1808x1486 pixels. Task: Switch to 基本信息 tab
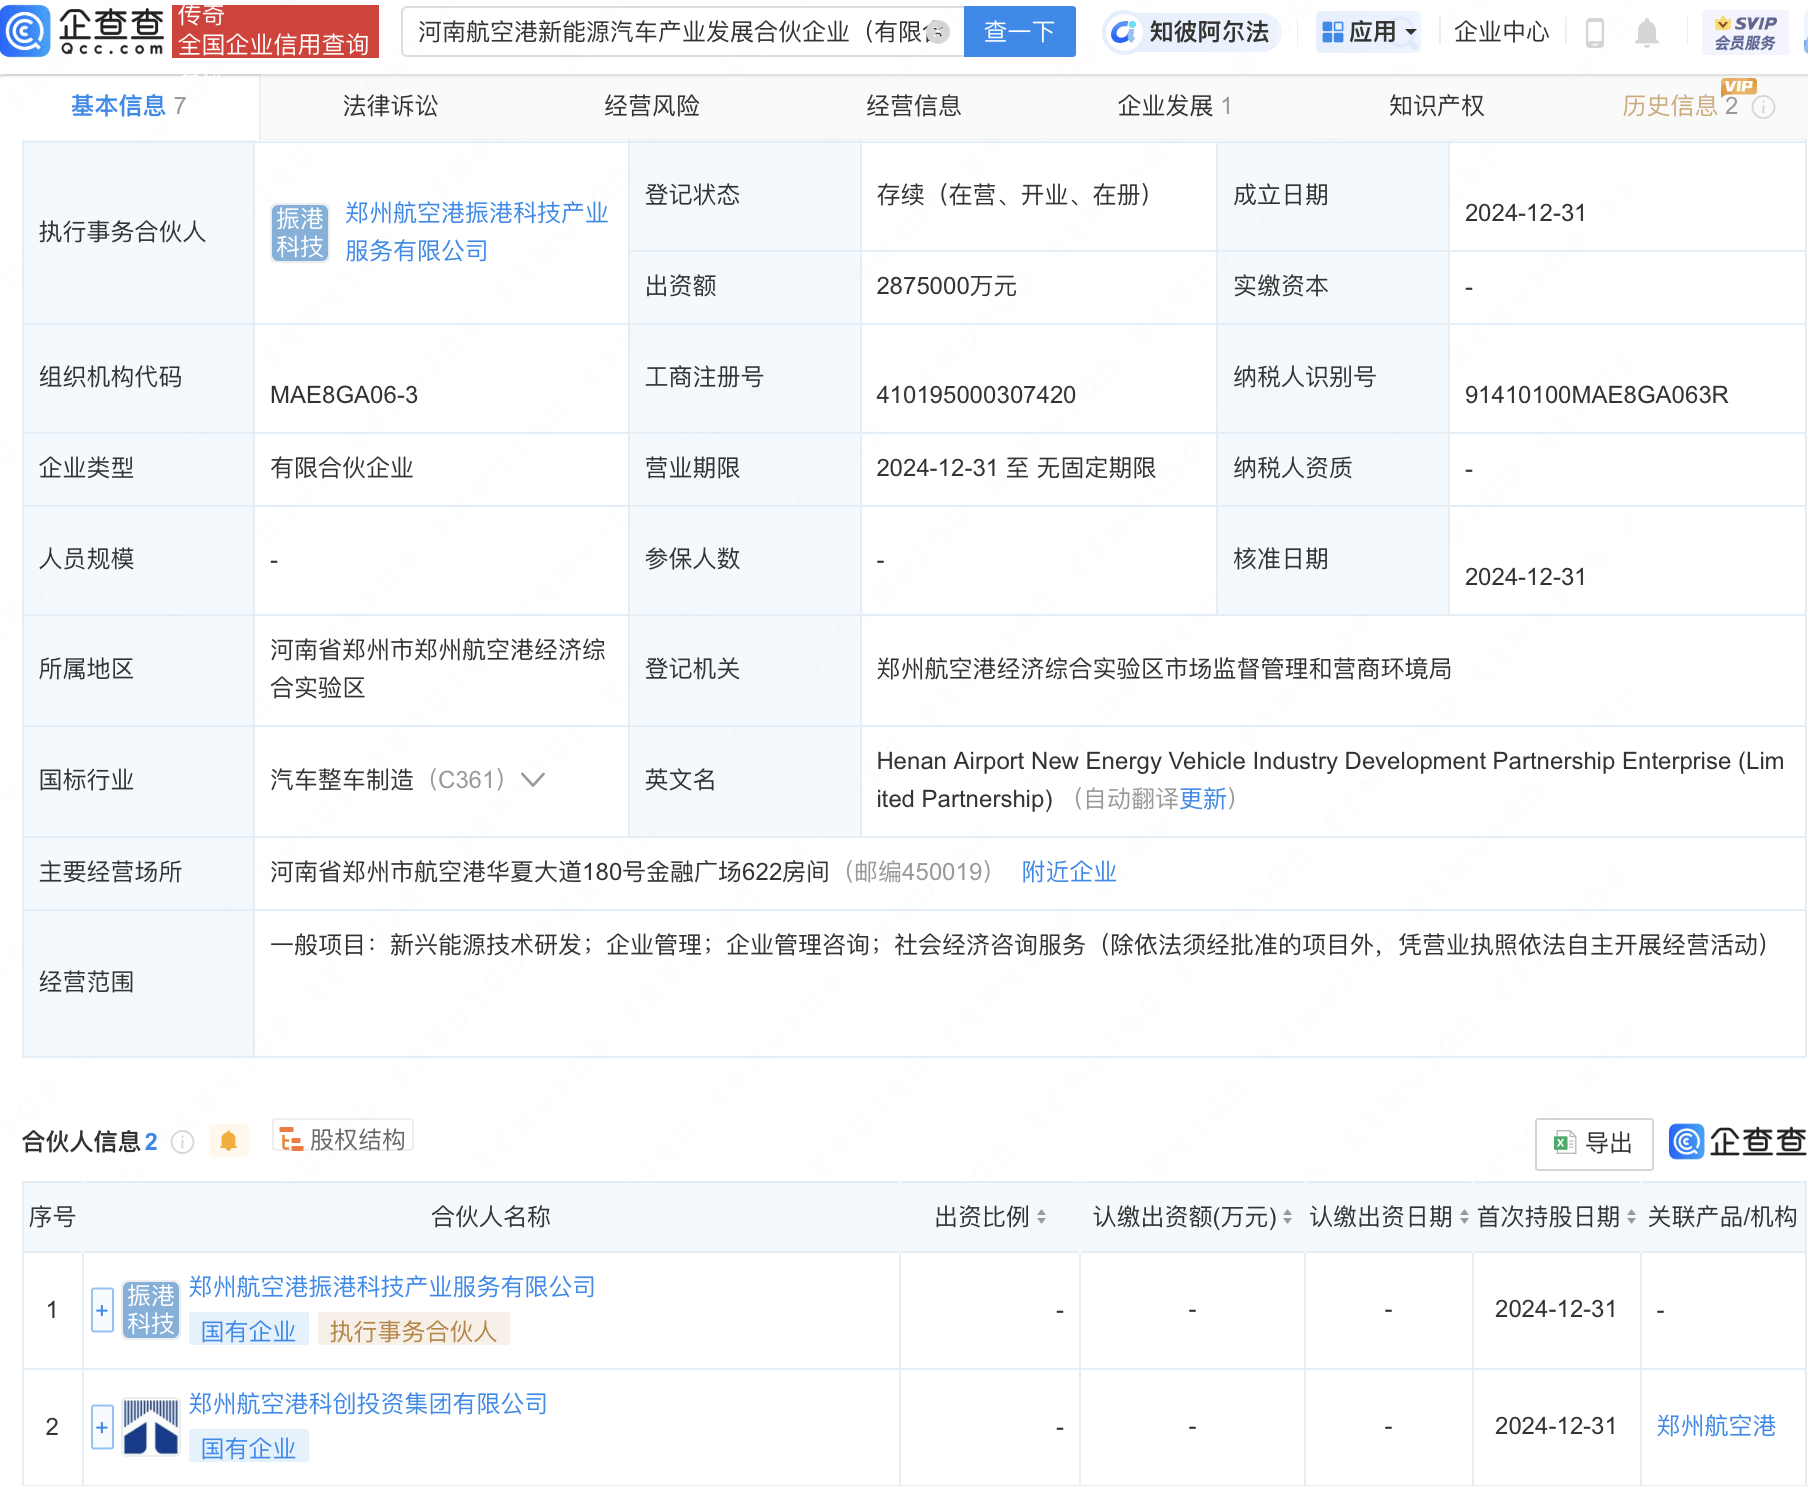tap(129, 106)
